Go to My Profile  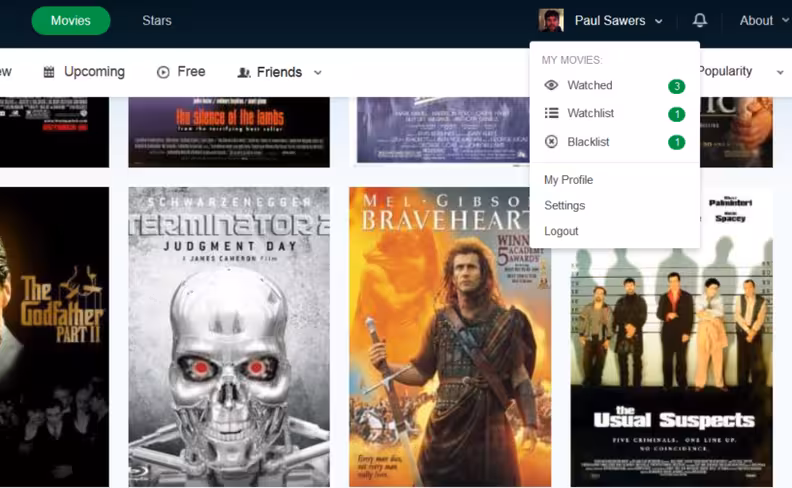(568, 180)
